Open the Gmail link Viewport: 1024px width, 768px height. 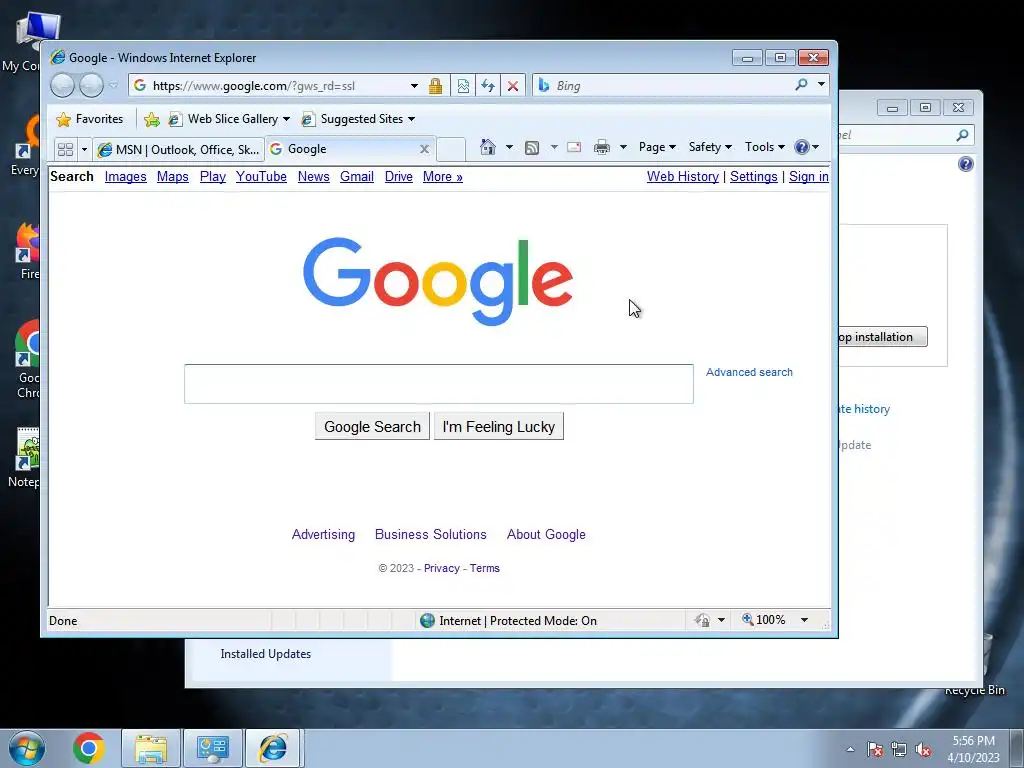click(357, 176)
